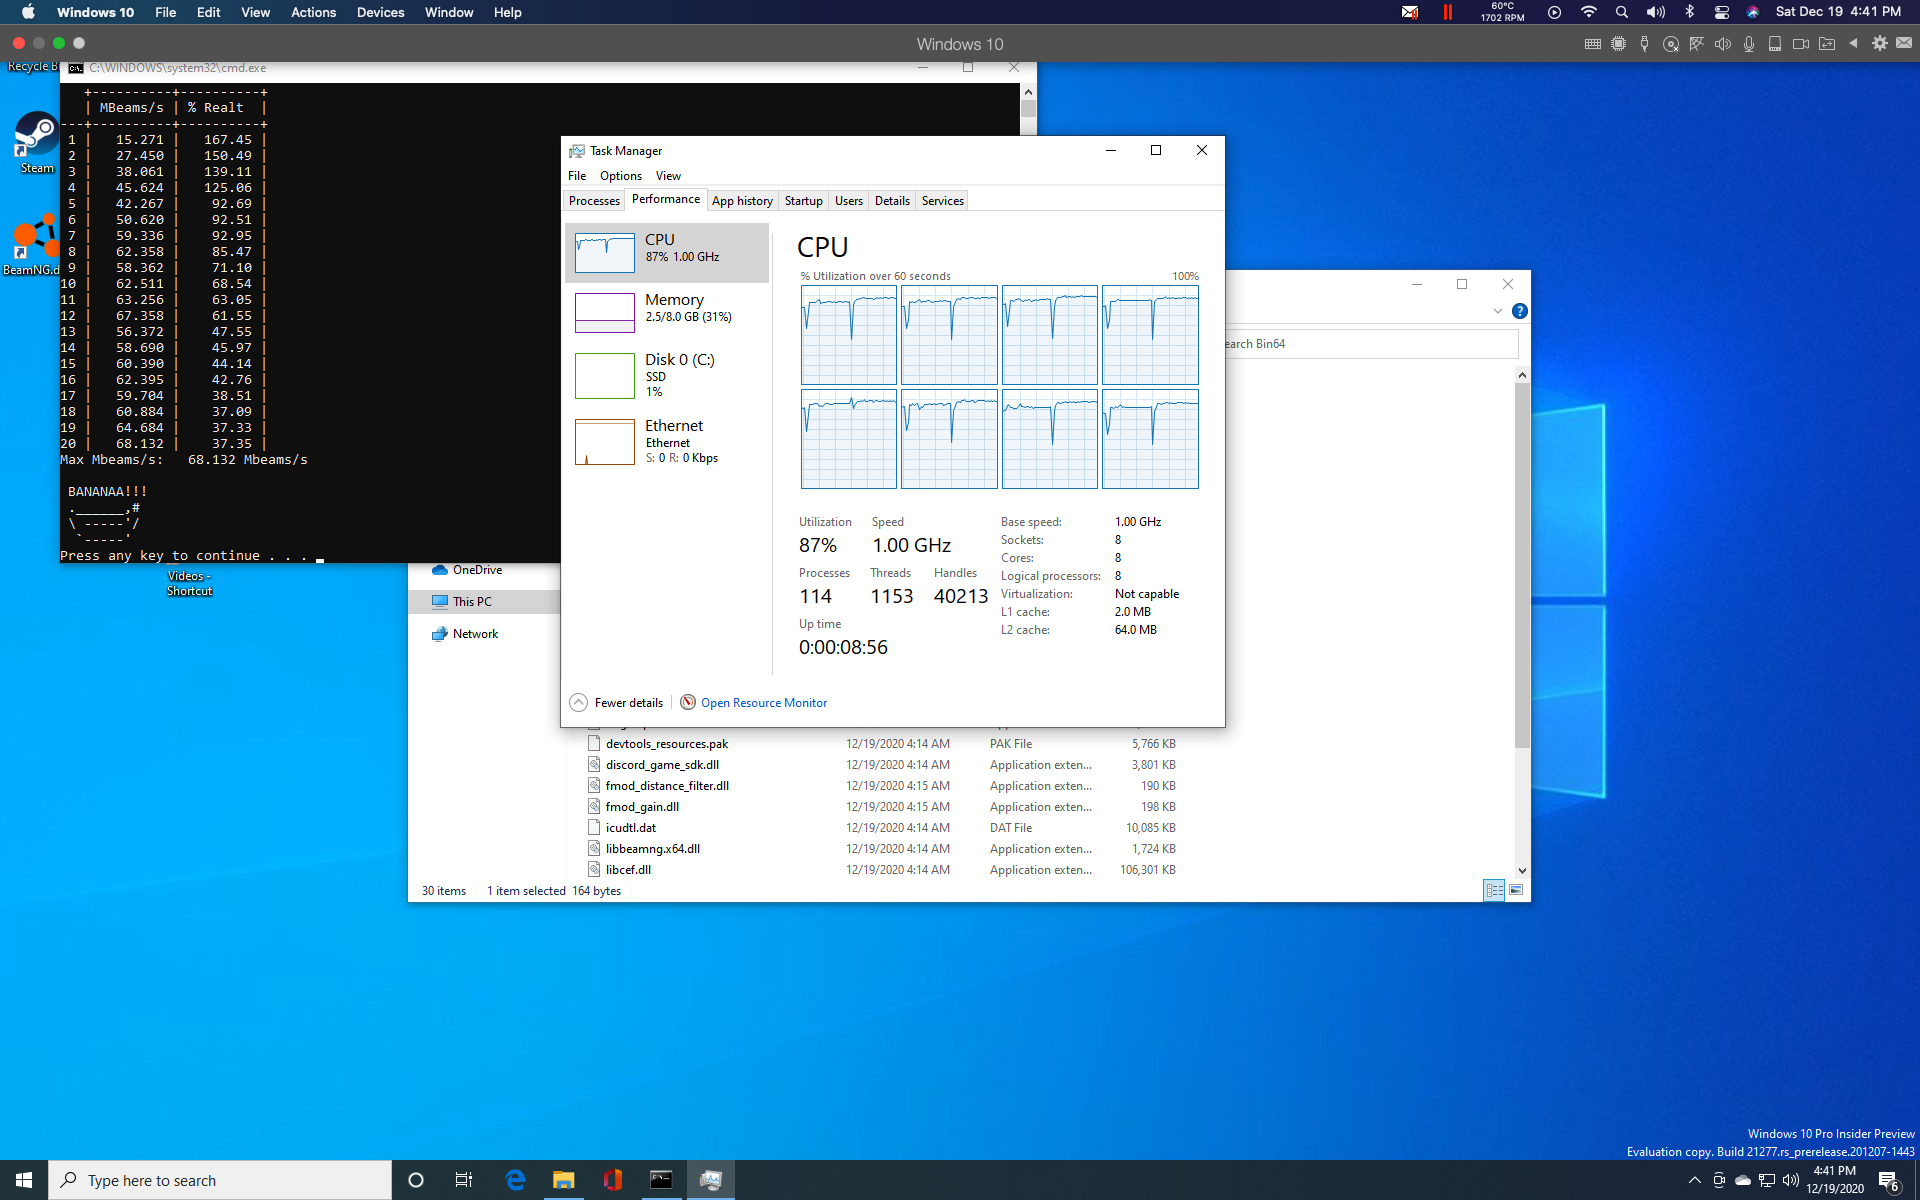Open the Explorer help question mark icon
The height and width of the screenshot is (1200, 1920).
click(x=1519, y=311)
